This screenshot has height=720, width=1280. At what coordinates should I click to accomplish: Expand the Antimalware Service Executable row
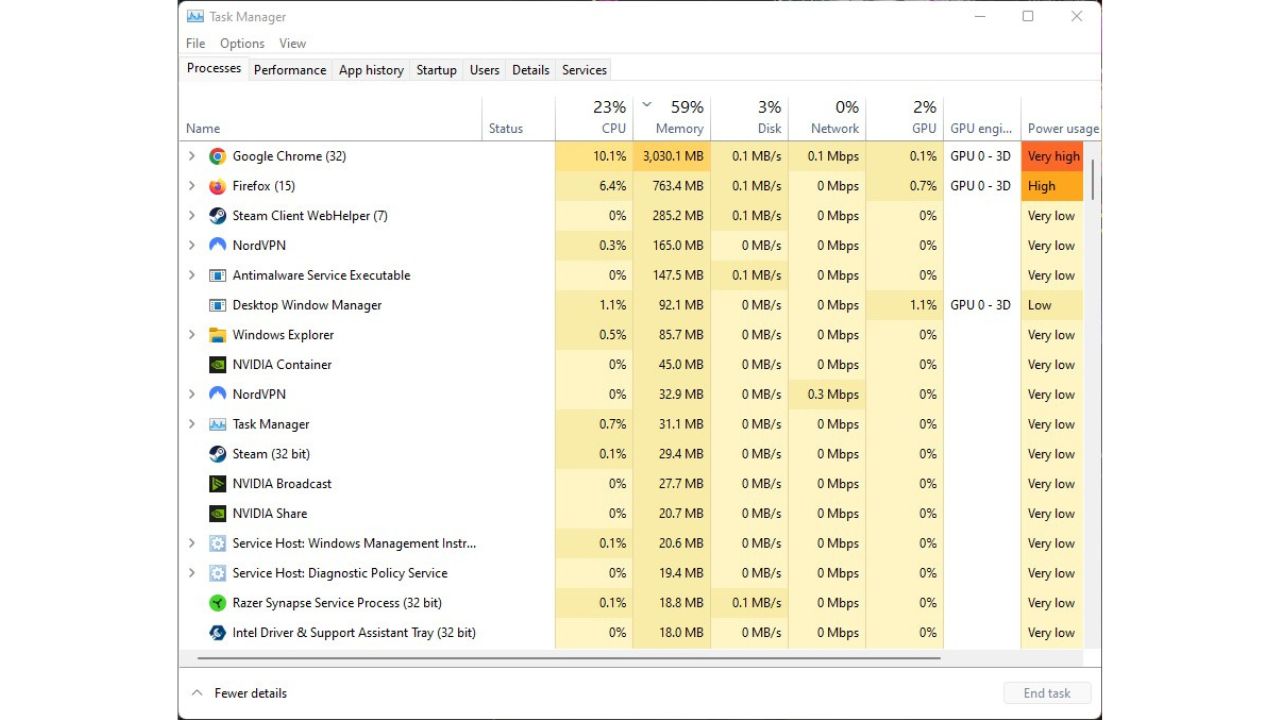tap(192, 275)
